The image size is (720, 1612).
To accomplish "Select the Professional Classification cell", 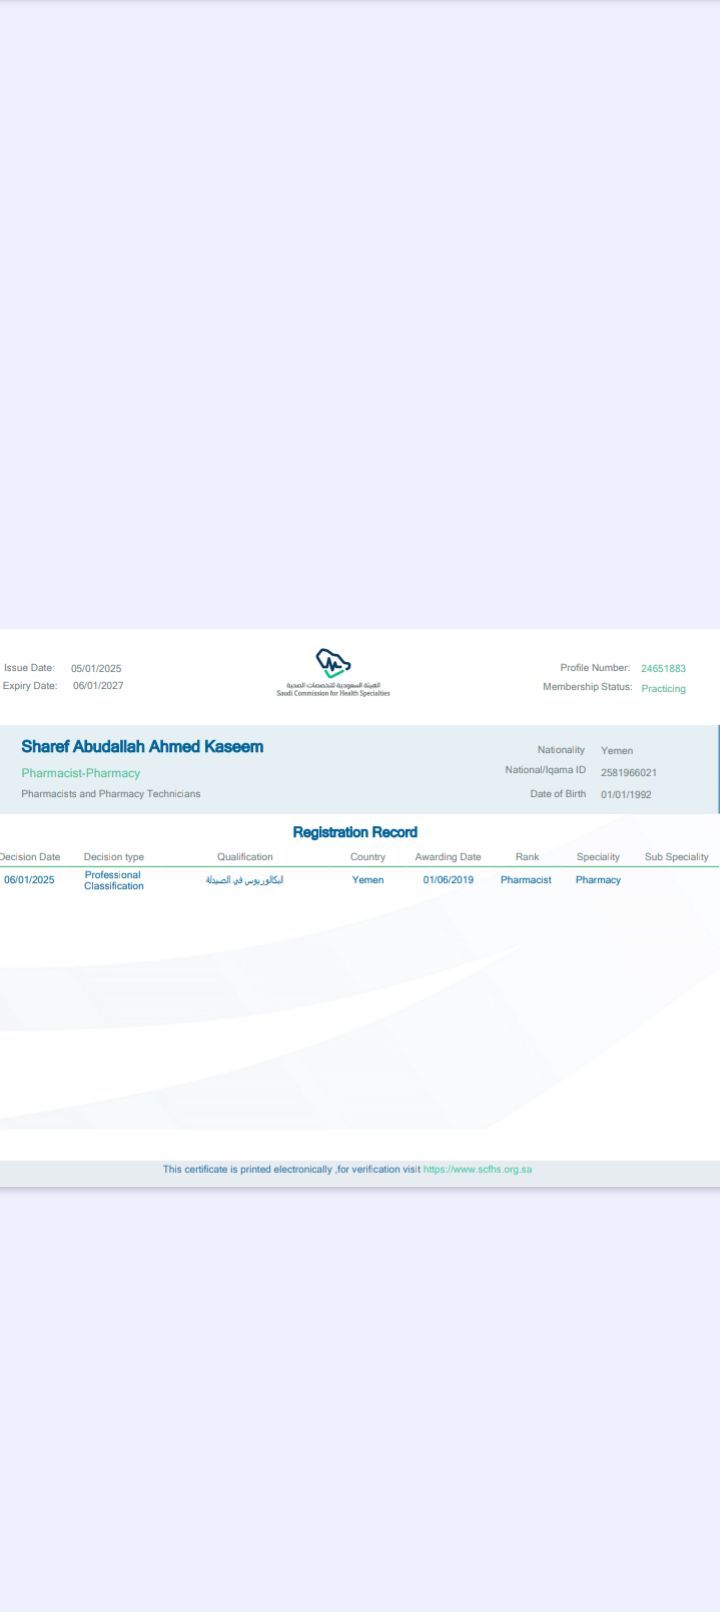I will [113, 880].
